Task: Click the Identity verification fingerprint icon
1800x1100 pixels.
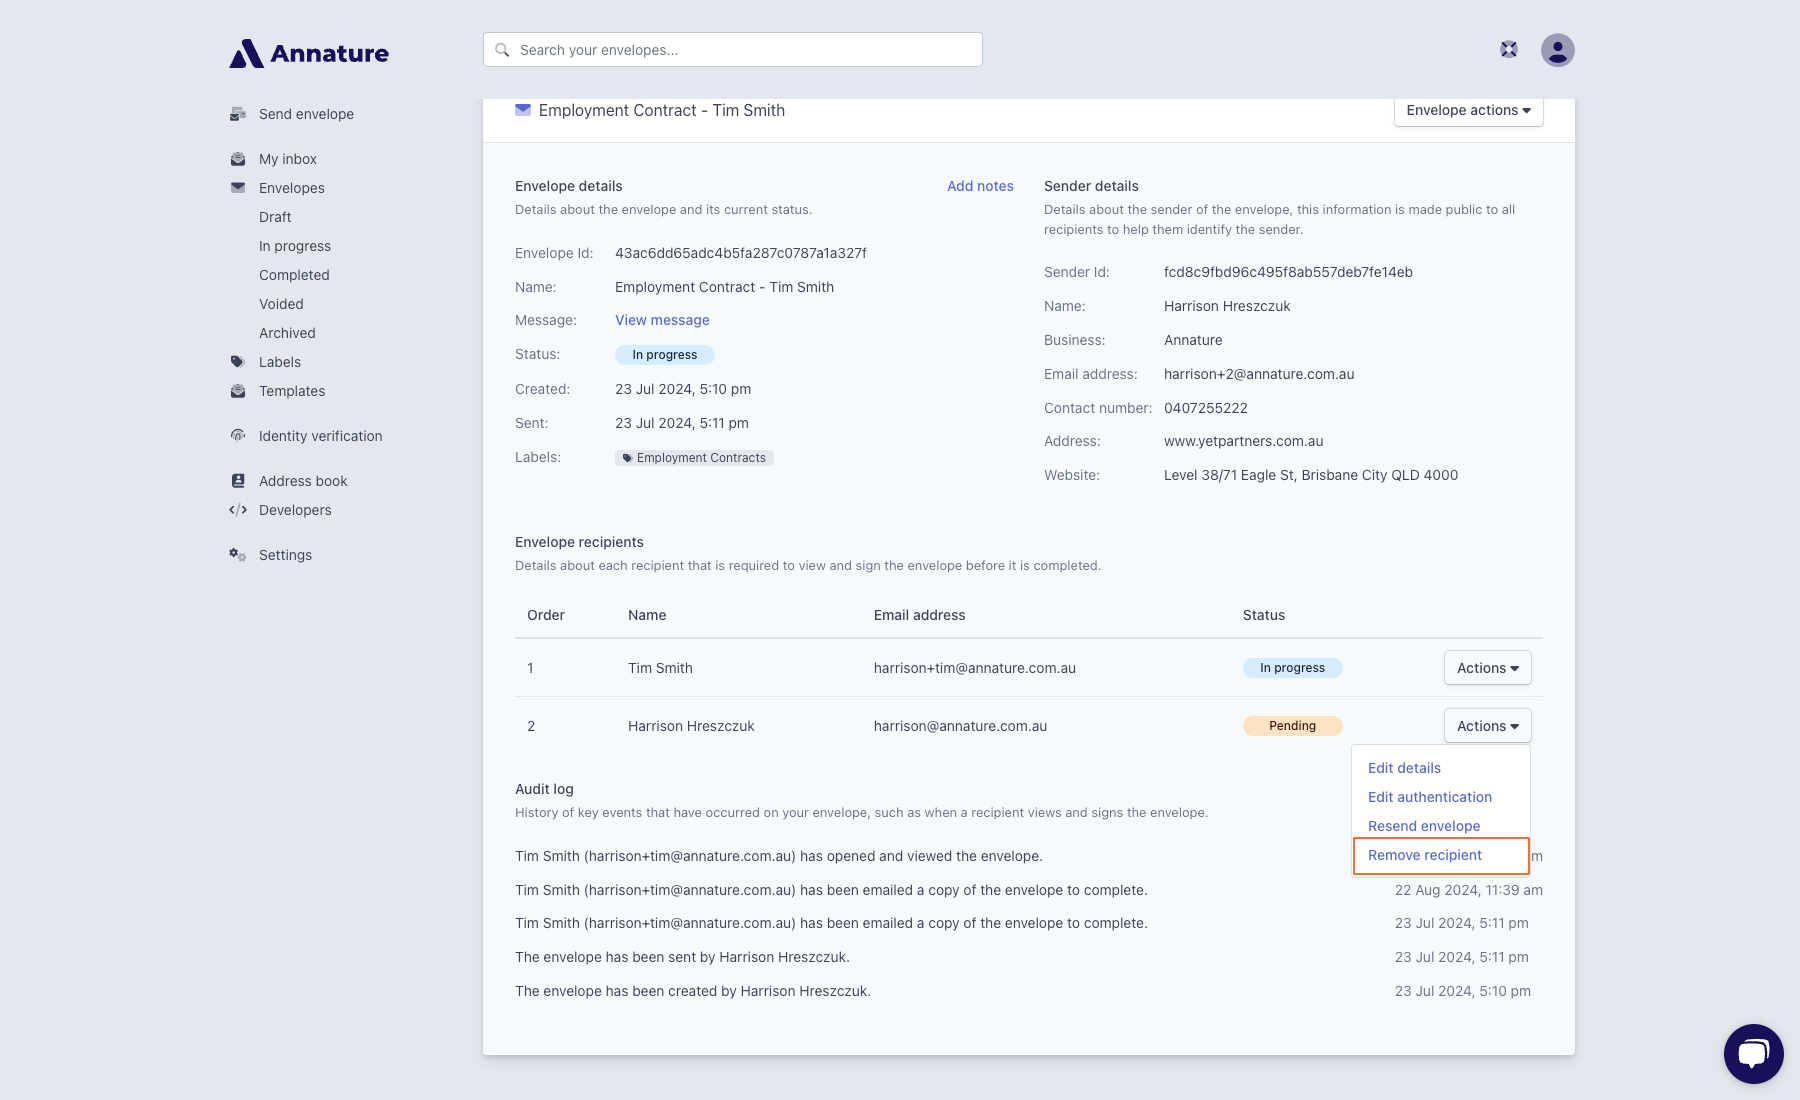Action: coord(238,436)
